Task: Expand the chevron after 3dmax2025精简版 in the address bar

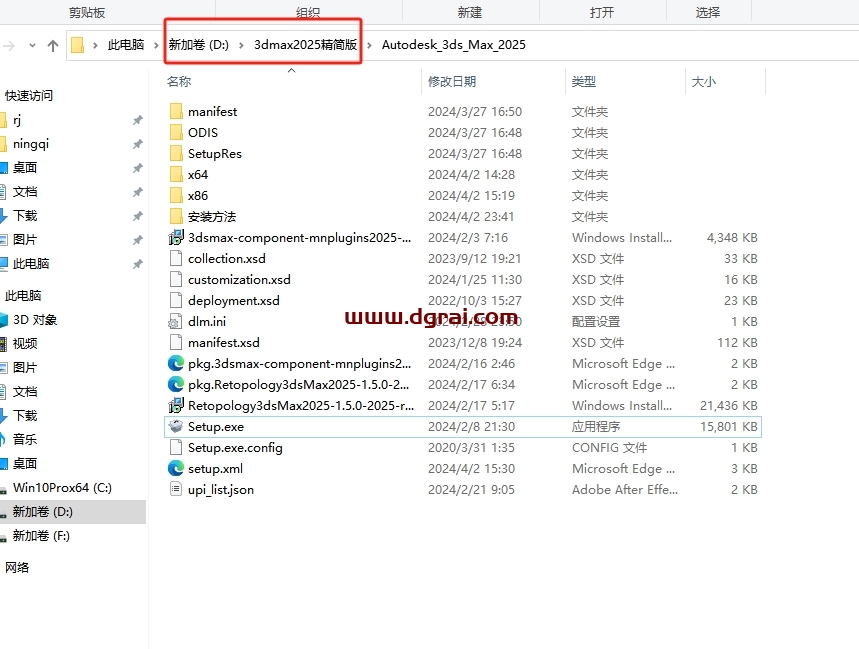Action: pyautogui.click(x=370, y=45)
